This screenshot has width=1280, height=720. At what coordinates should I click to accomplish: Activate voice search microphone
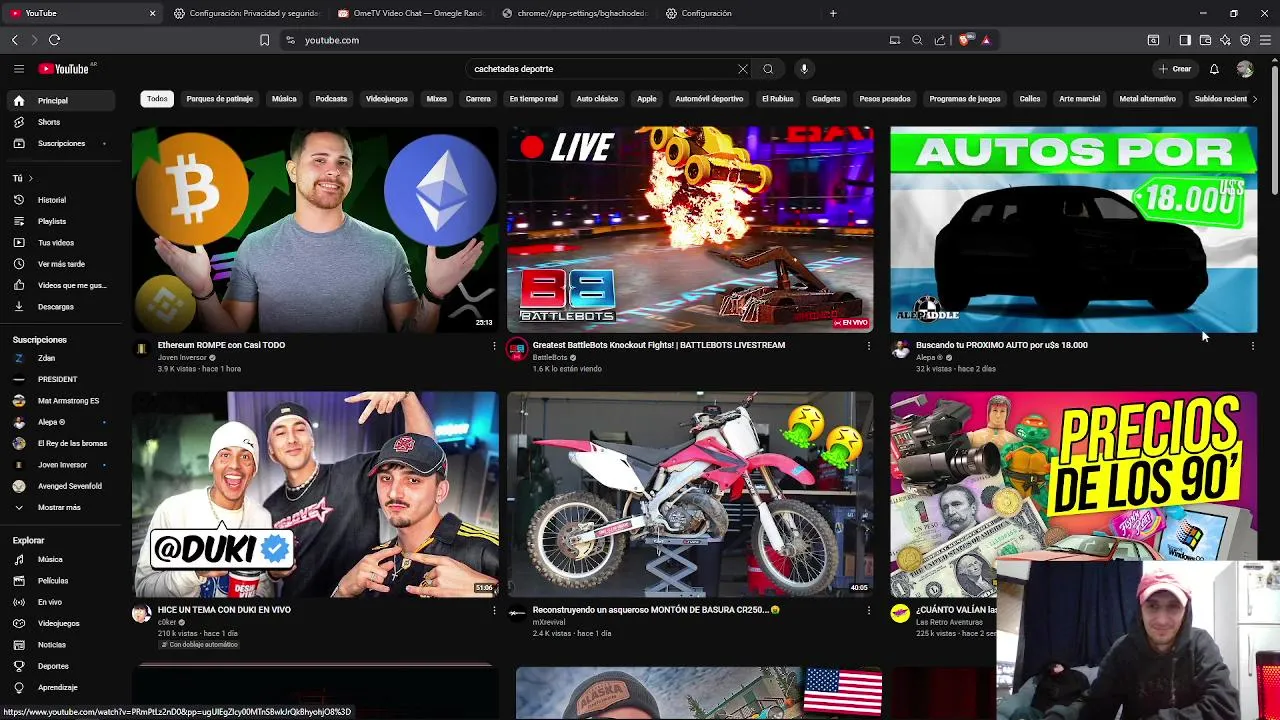[x=804, y=69]
